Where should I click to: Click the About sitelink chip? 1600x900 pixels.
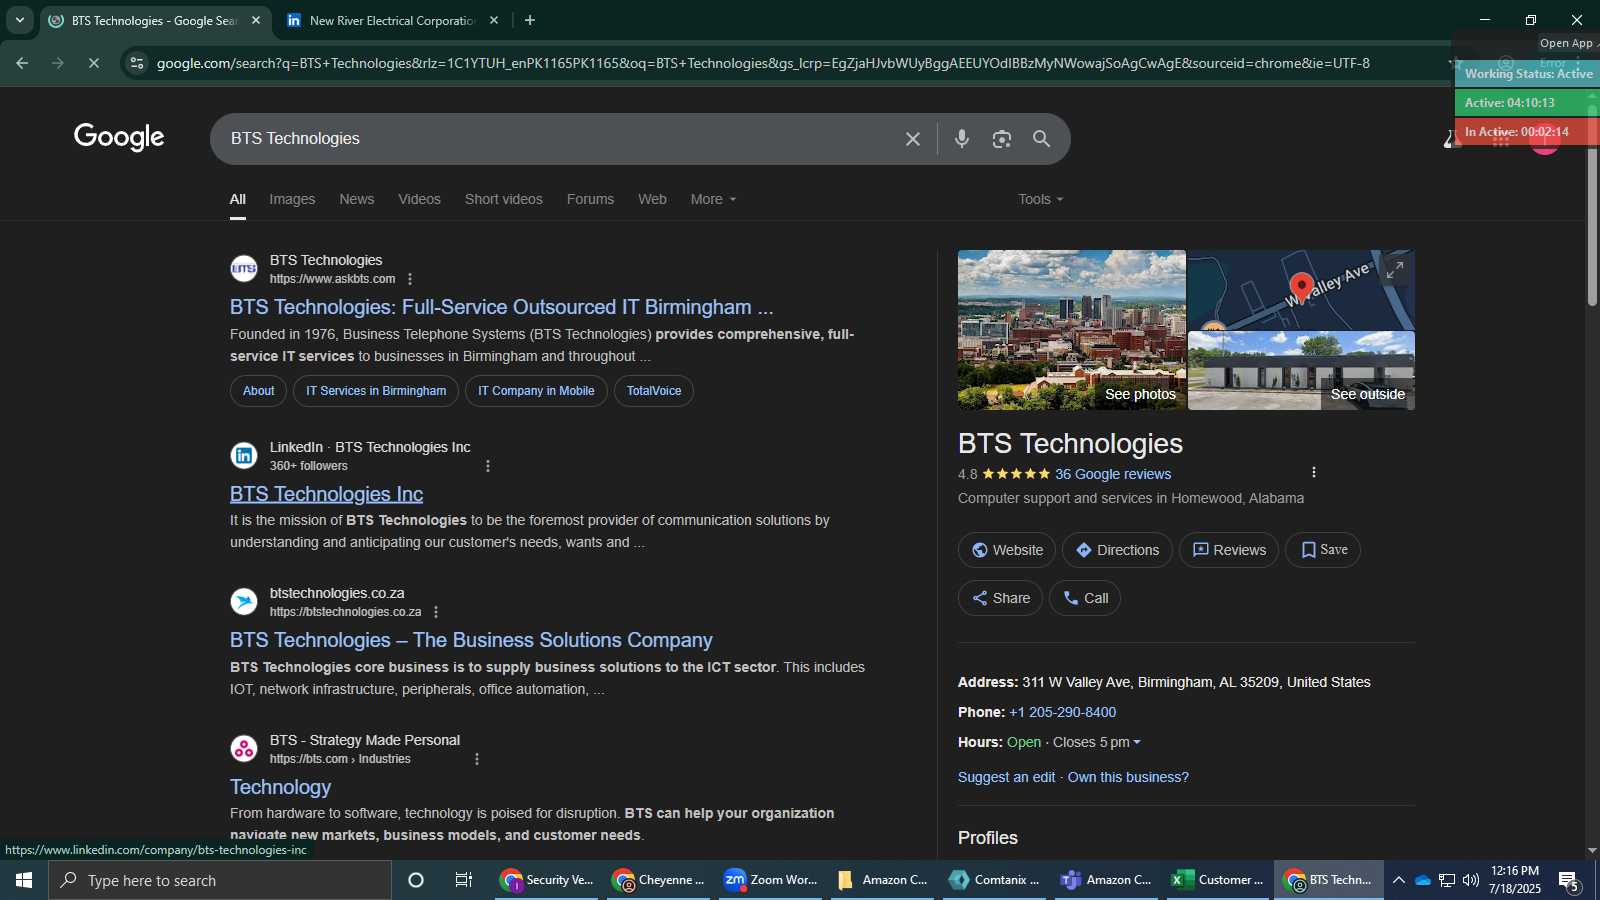point(258,391)
